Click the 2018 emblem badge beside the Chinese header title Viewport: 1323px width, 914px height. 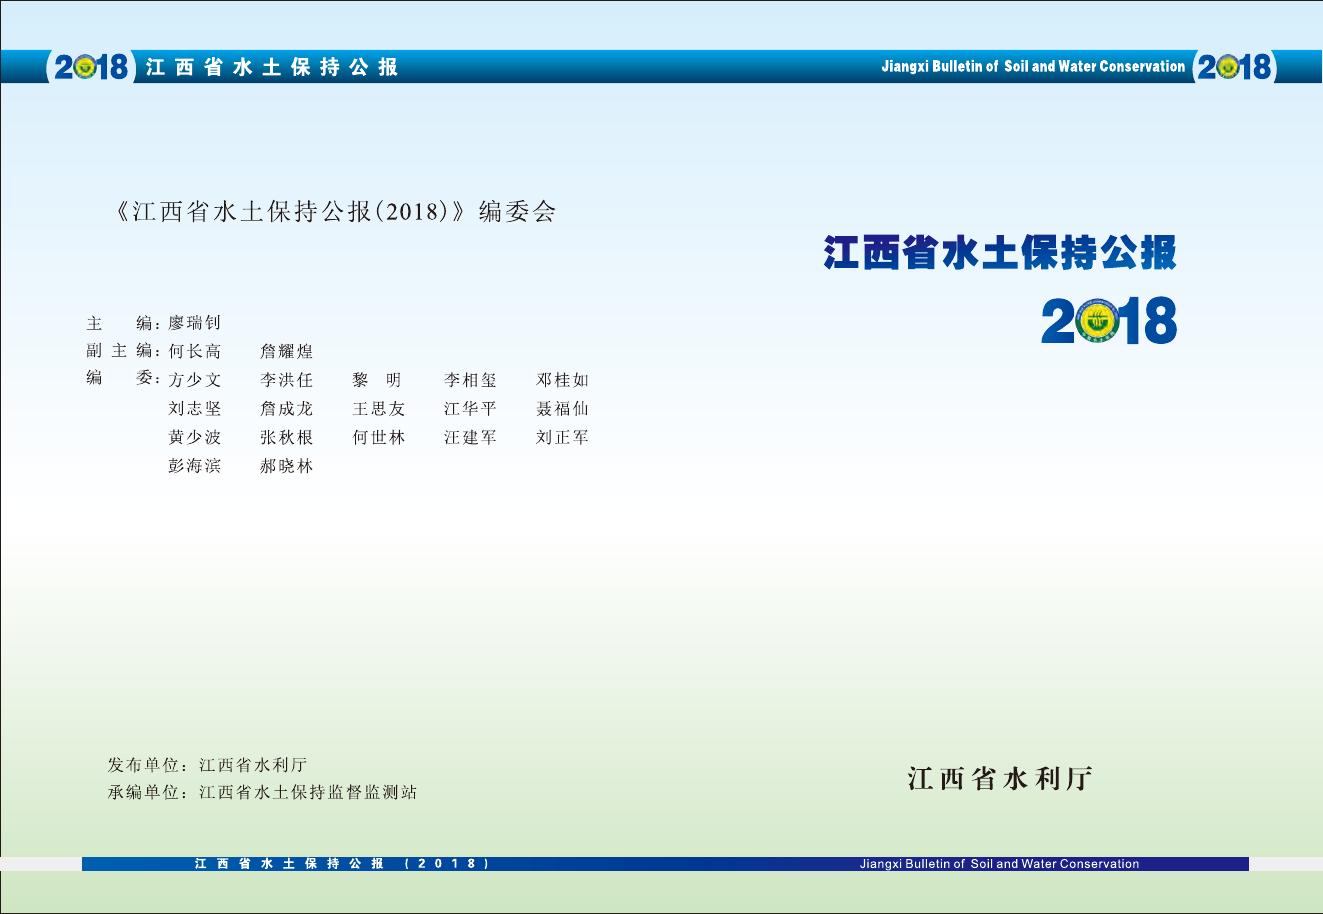[x=91, y=67]
